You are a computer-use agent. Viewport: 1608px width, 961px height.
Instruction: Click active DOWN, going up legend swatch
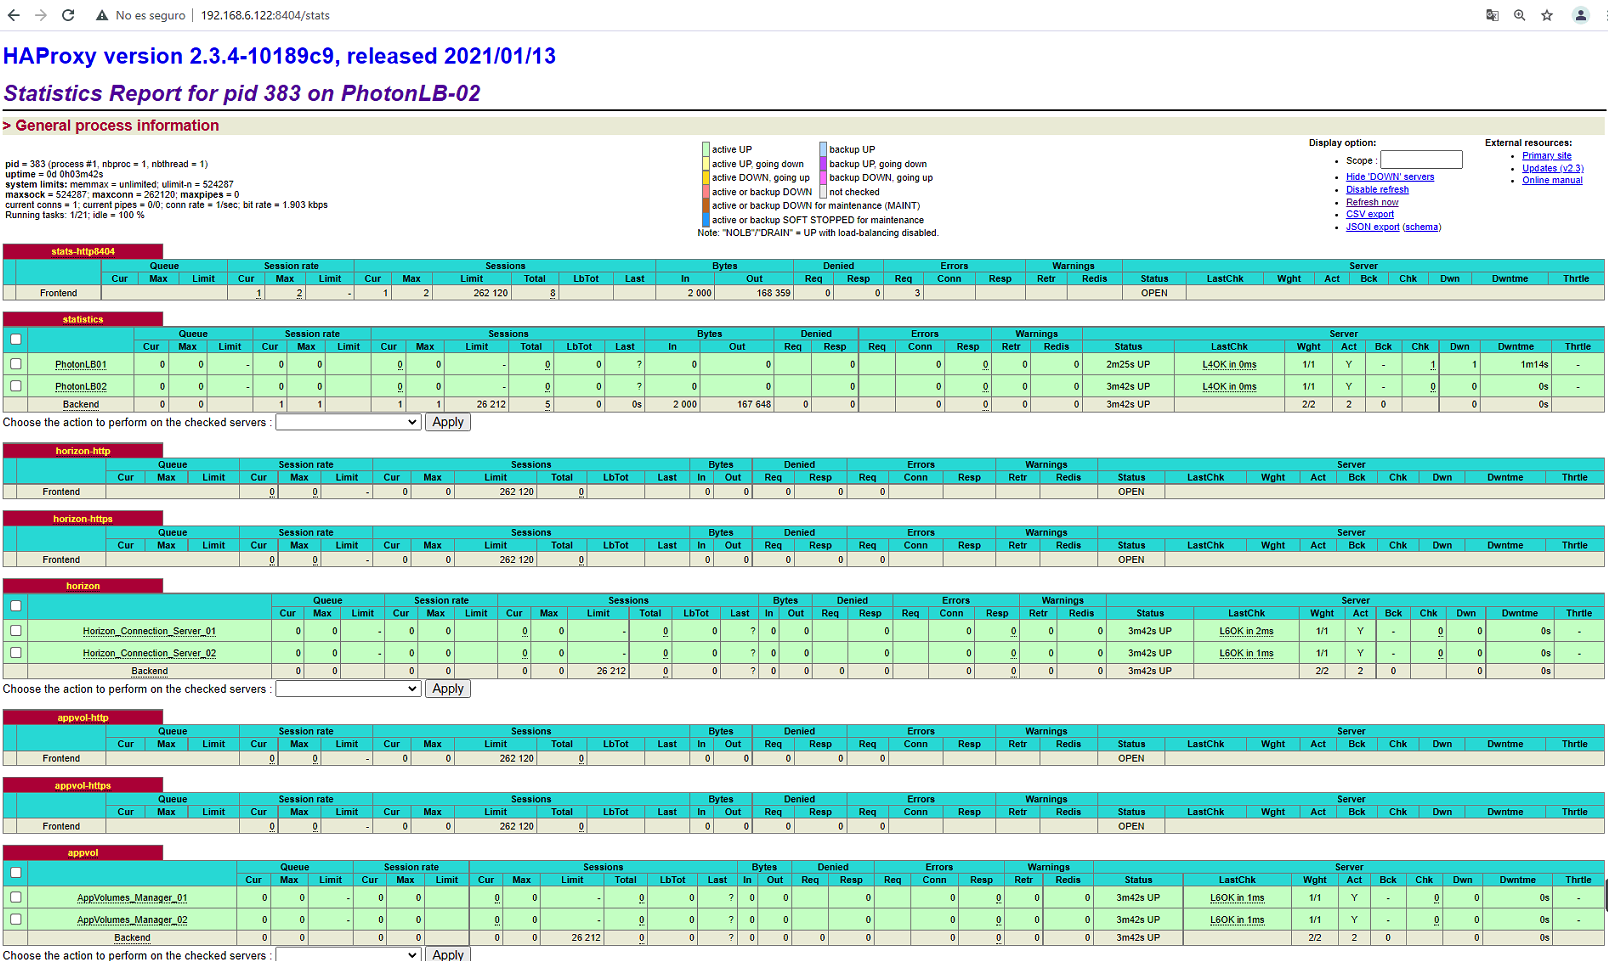[706, 178]
